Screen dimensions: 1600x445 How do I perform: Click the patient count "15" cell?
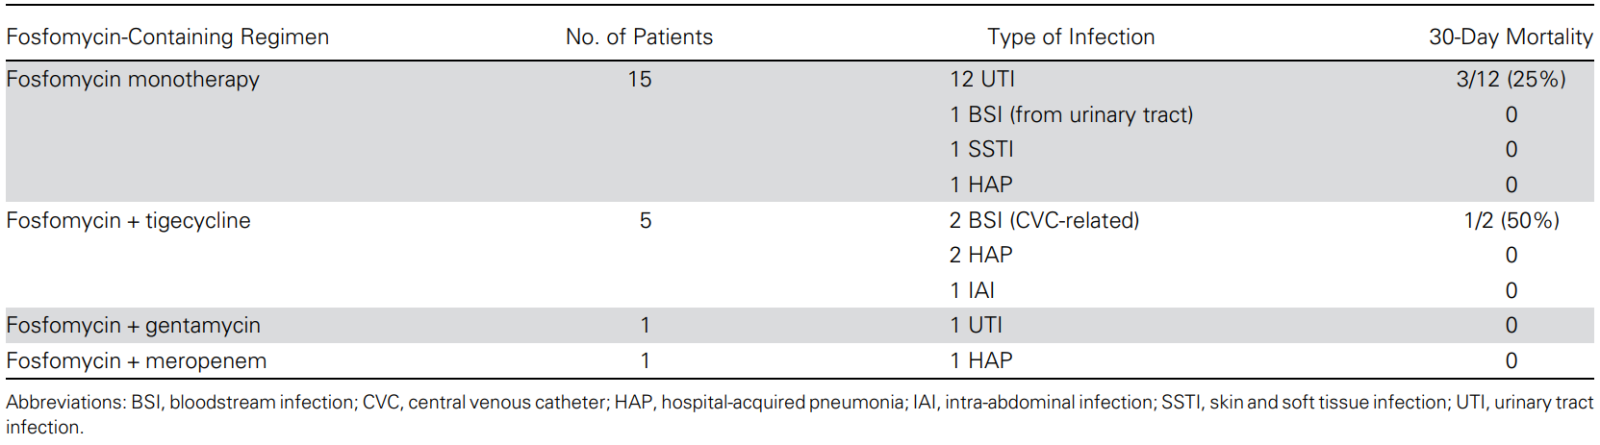[640, 80]
